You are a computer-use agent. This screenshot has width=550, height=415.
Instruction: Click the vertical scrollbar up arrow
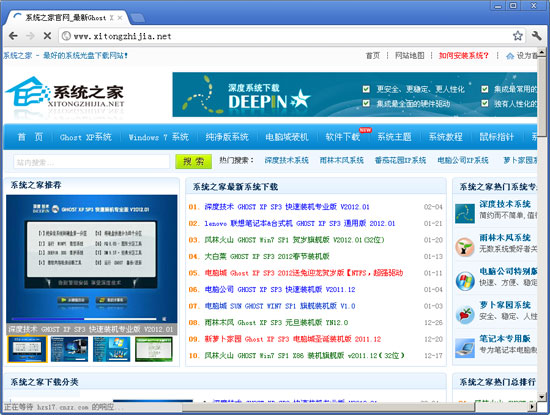point(542,53)
